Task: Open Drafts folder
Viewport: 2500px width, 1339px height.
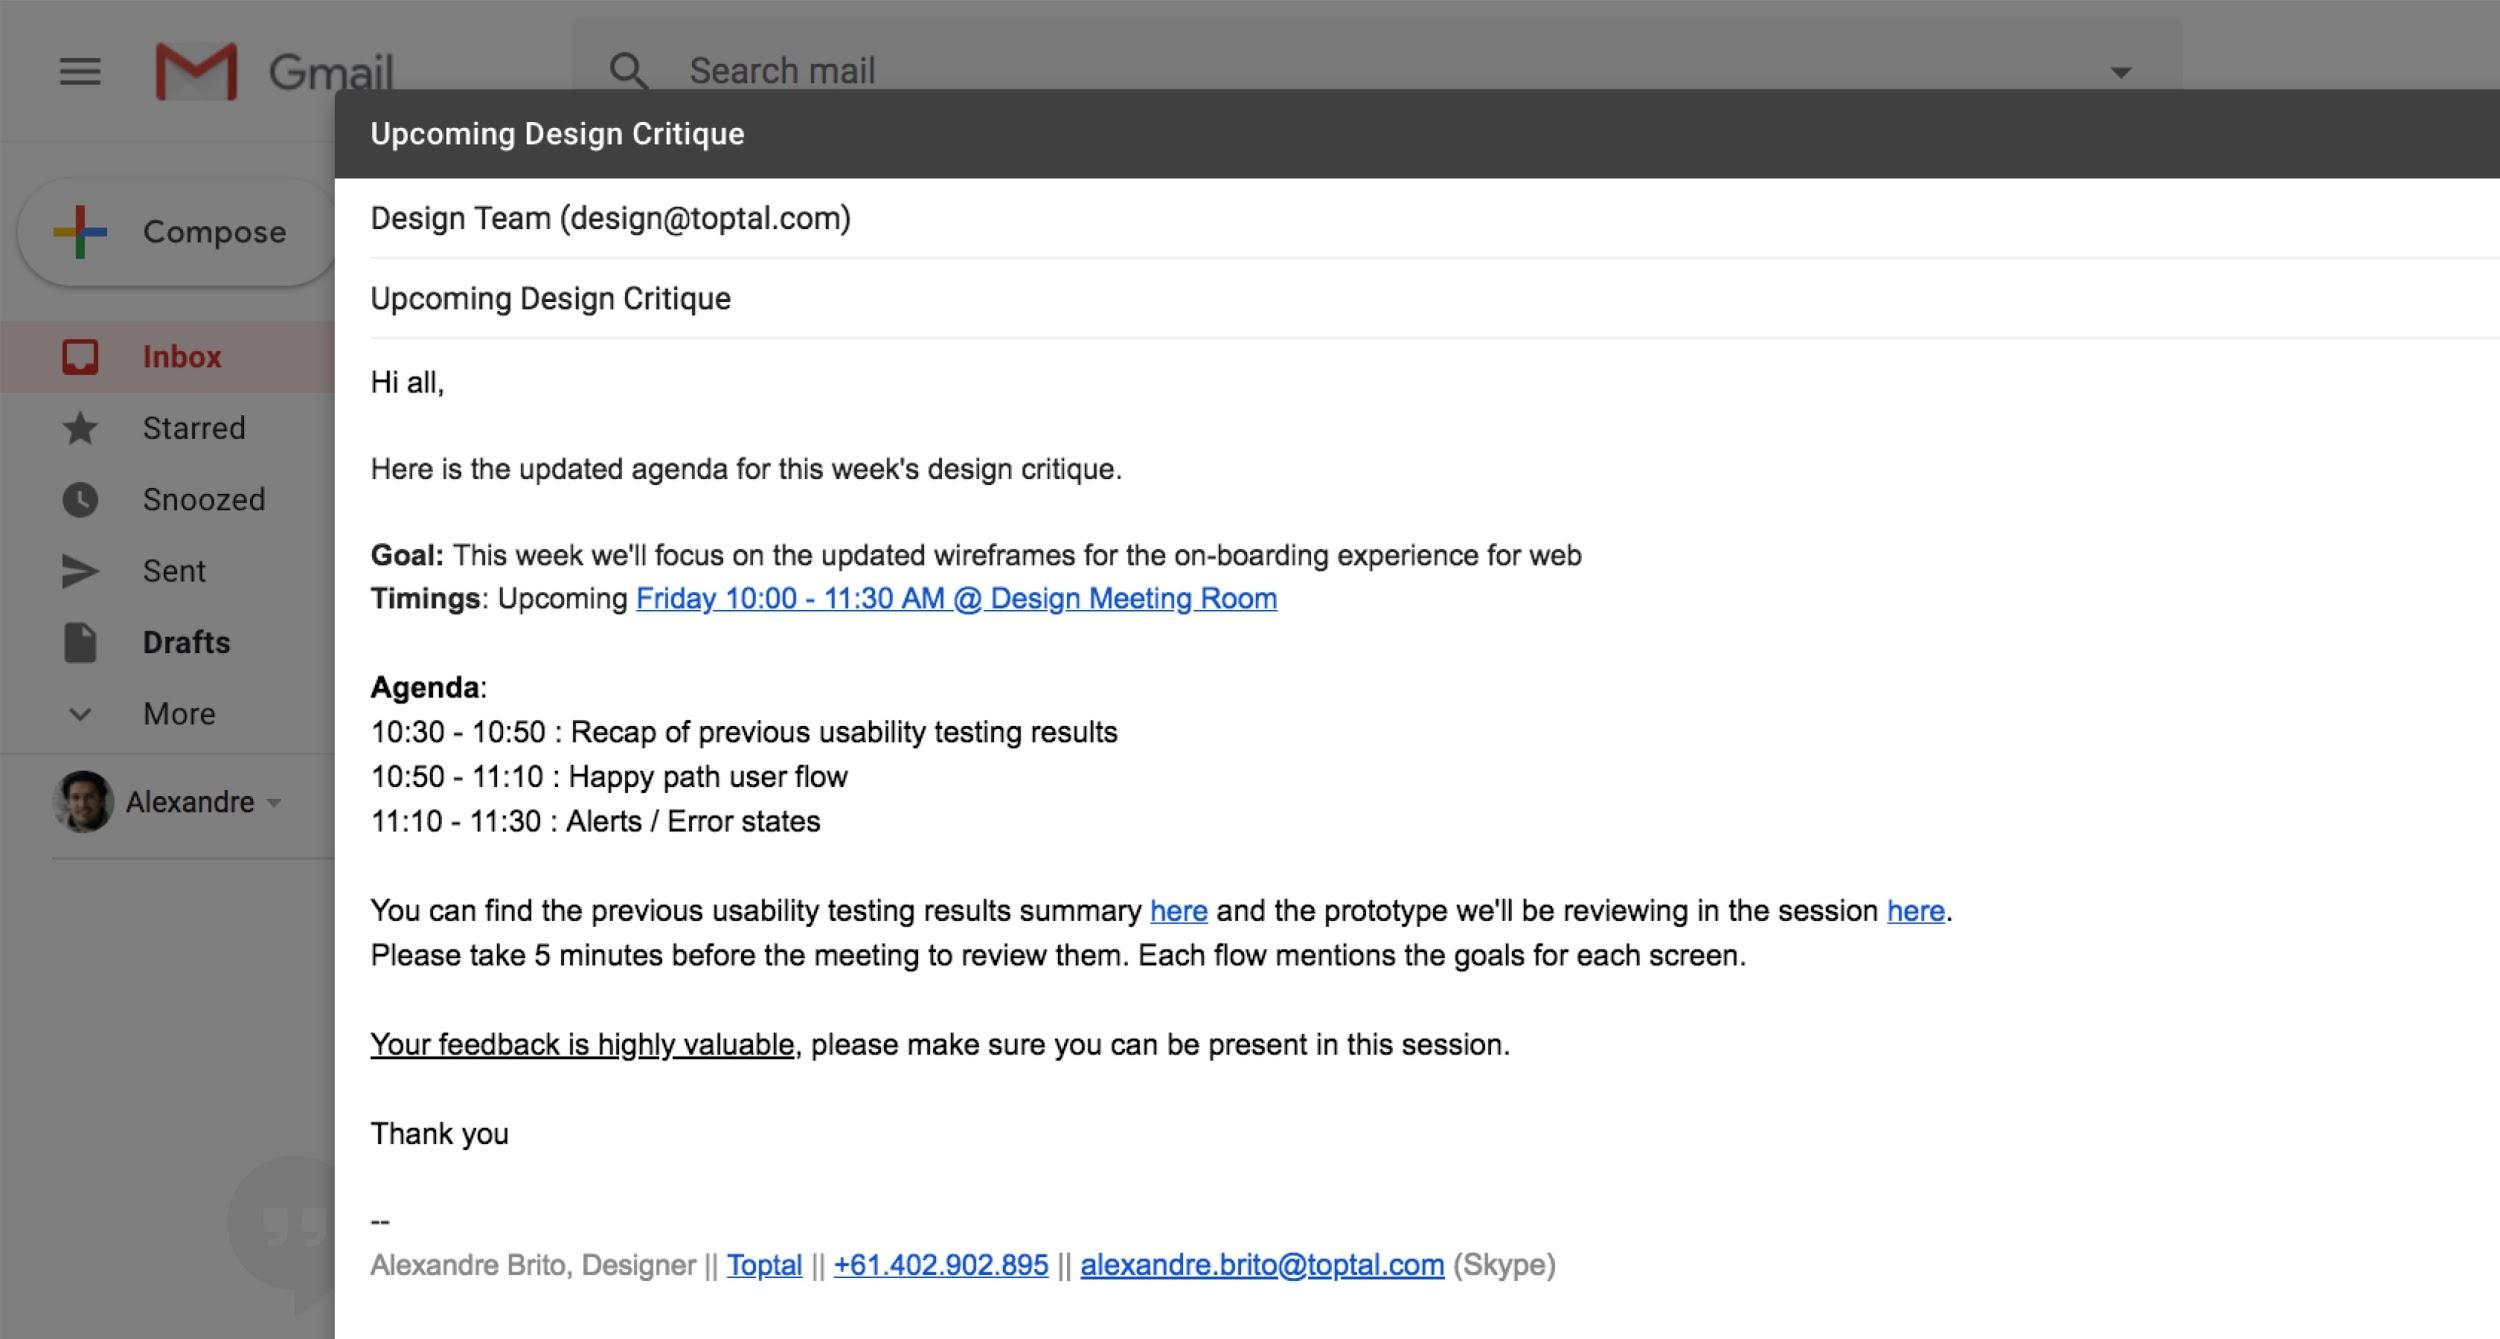Action: 184,643
